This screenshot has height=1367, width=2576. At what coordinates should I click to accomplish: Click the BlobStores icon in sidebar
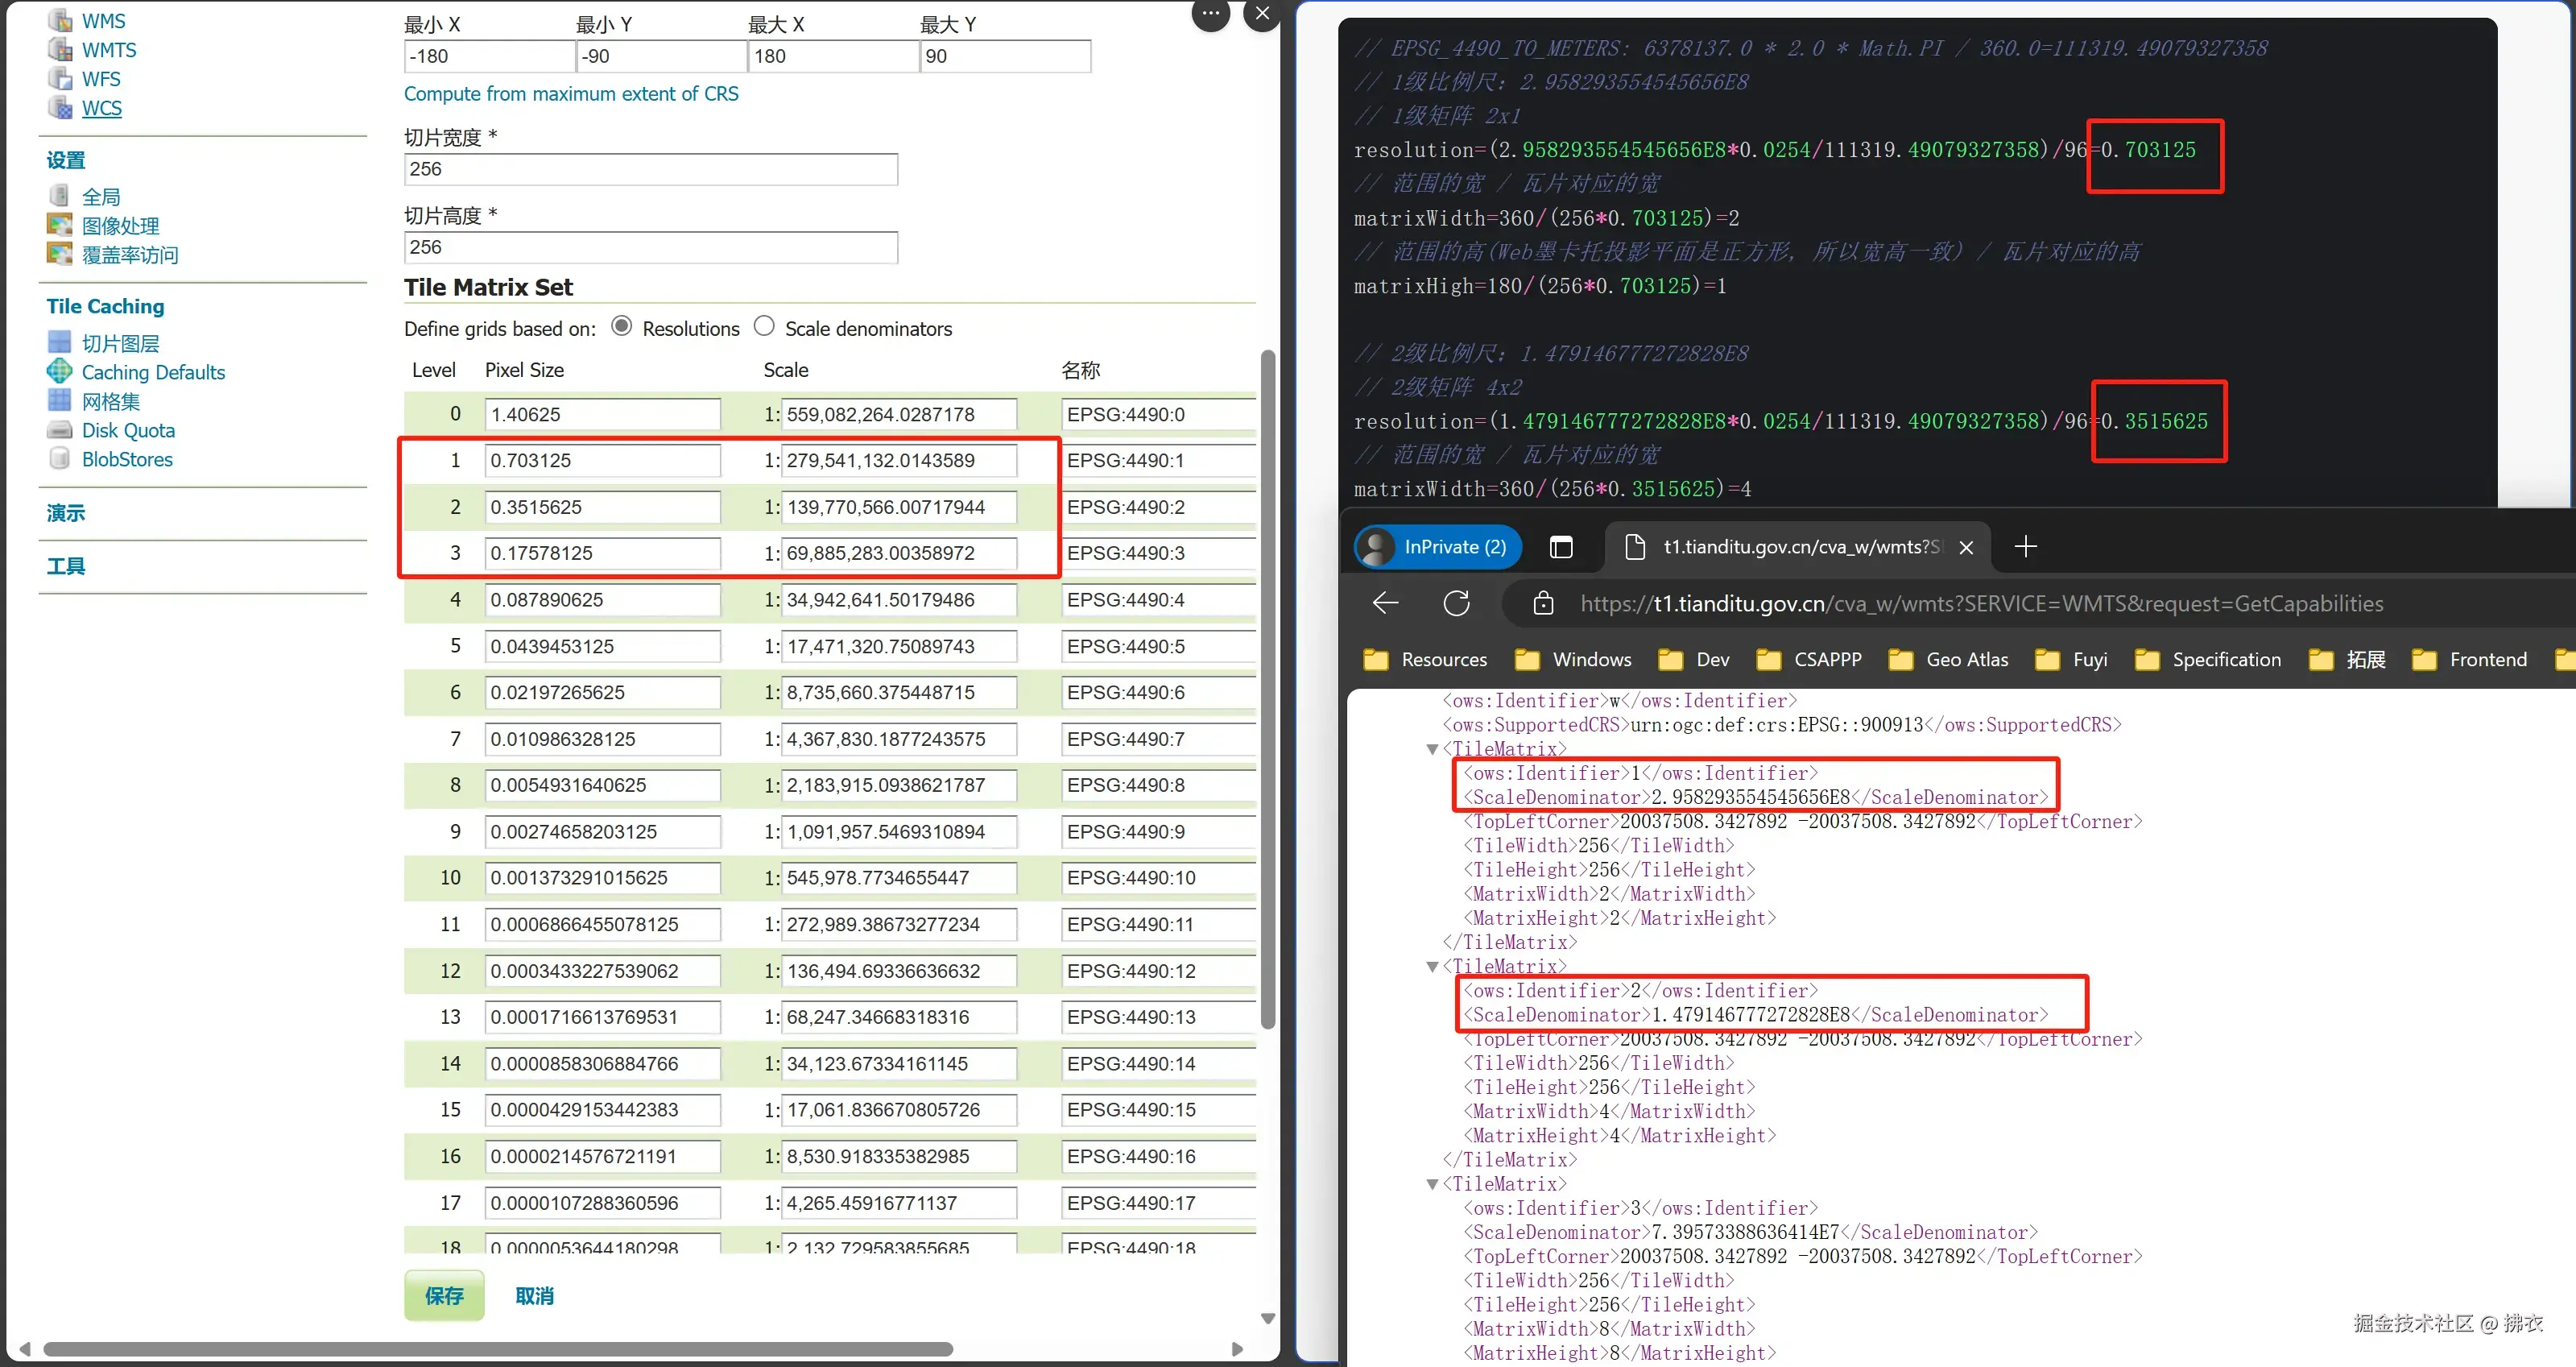[60, 459]
